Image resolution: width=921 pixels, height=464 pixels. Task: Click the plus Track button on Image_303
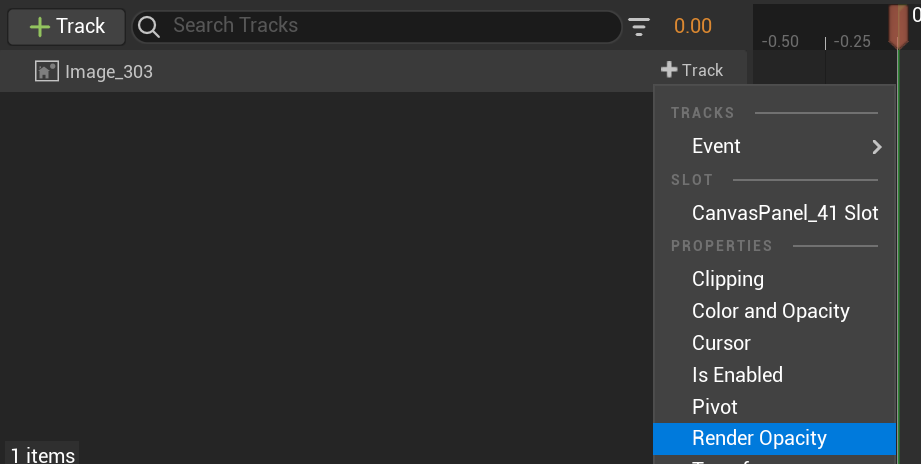[692, 70]
